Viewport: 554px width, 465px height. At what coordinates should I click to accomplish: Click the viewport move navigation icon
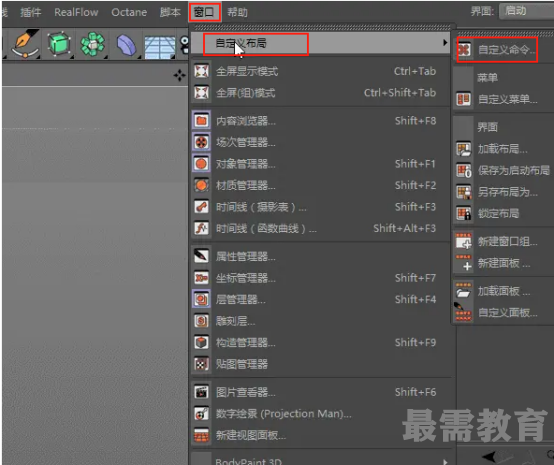[x=179, y=75]
